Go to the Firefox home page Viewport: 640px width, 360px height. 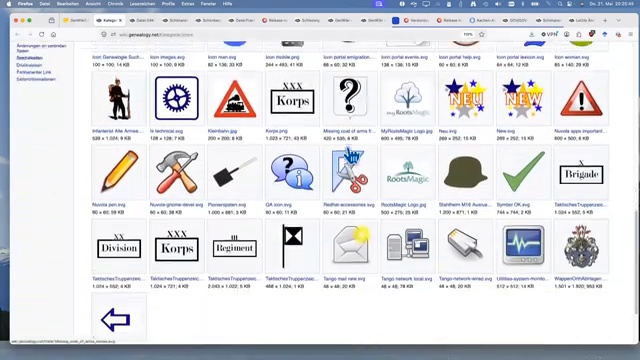coord(53,35)
